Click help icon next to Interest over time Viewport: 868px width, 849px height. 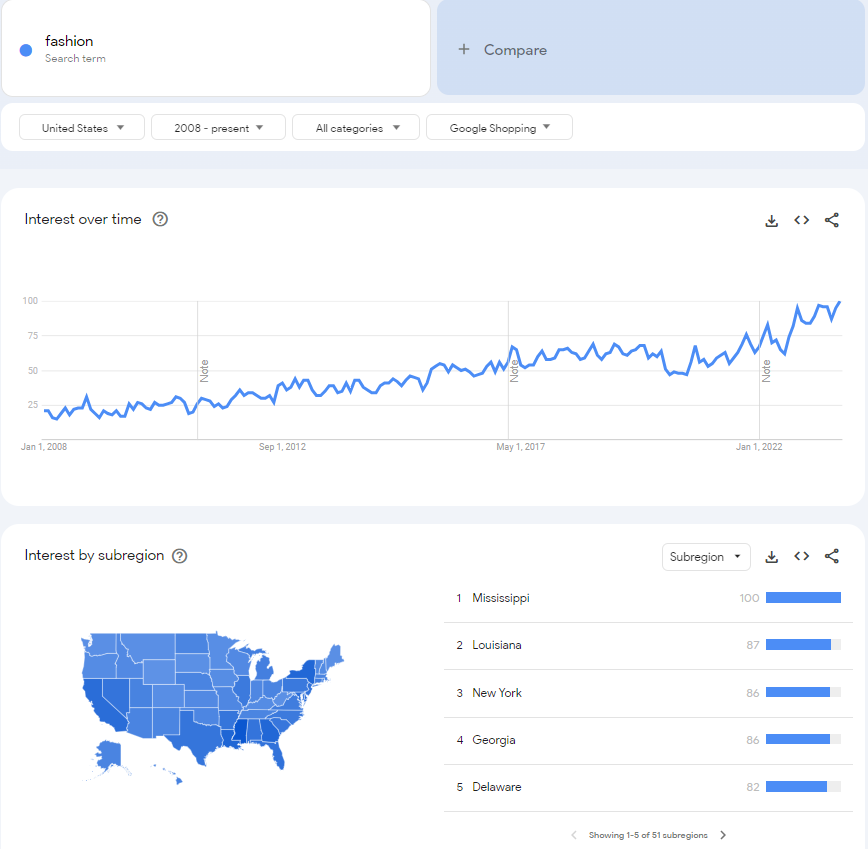tap(160, 219)
